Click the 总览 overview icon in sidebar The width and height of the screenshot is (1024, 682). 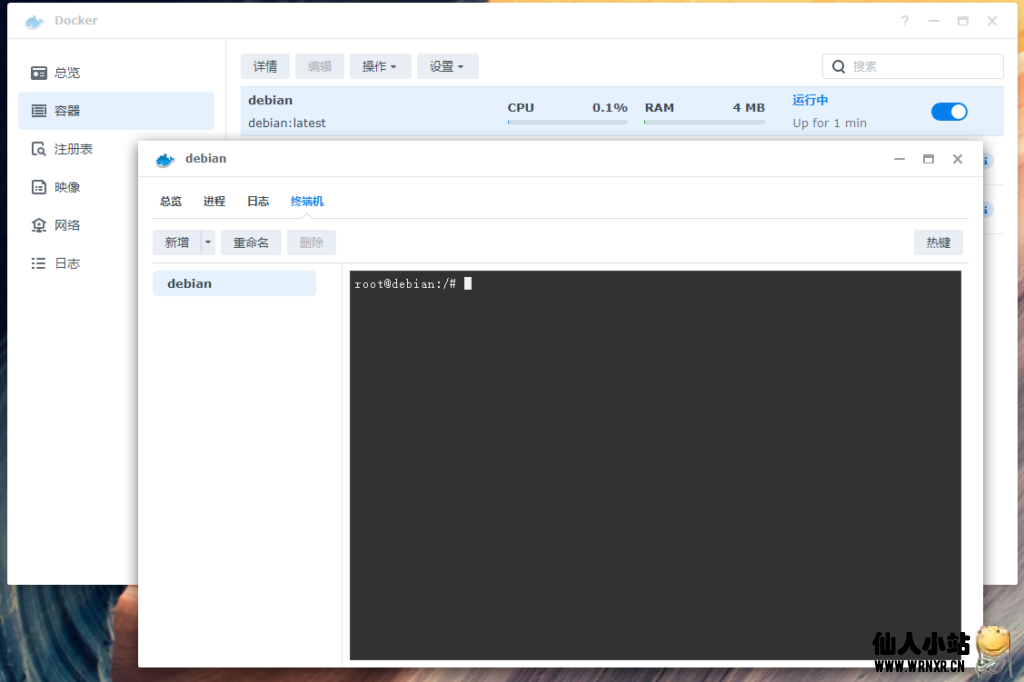click(x=39, y=73)
